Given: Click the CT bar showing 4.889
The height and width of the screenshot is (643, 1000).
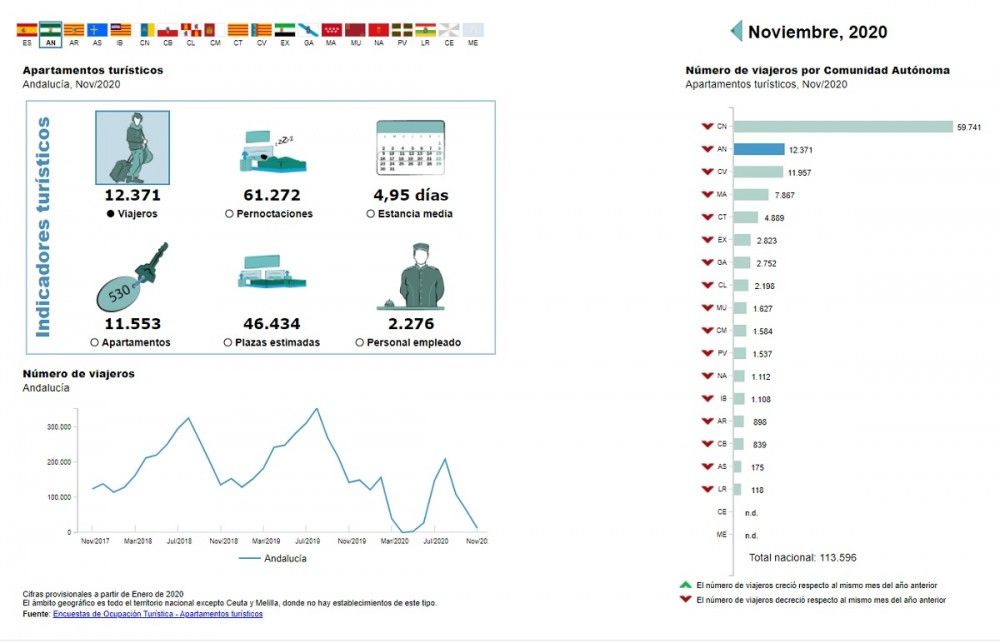Looking at the screenshot, I should [x=746, y=218].
